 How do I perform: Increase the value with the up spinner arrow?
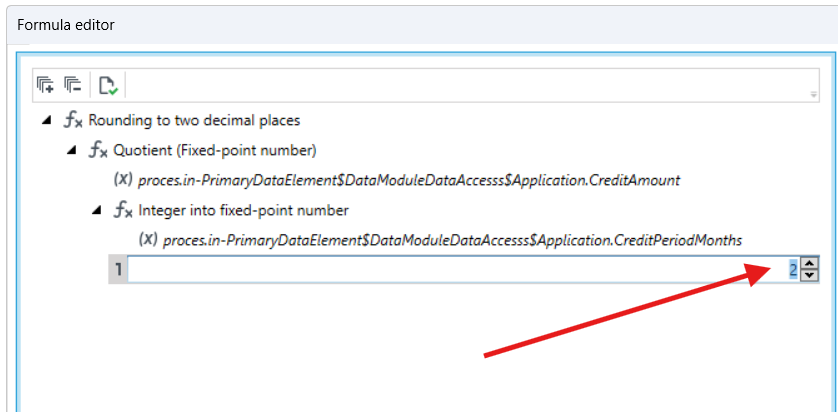pos(810,263)
